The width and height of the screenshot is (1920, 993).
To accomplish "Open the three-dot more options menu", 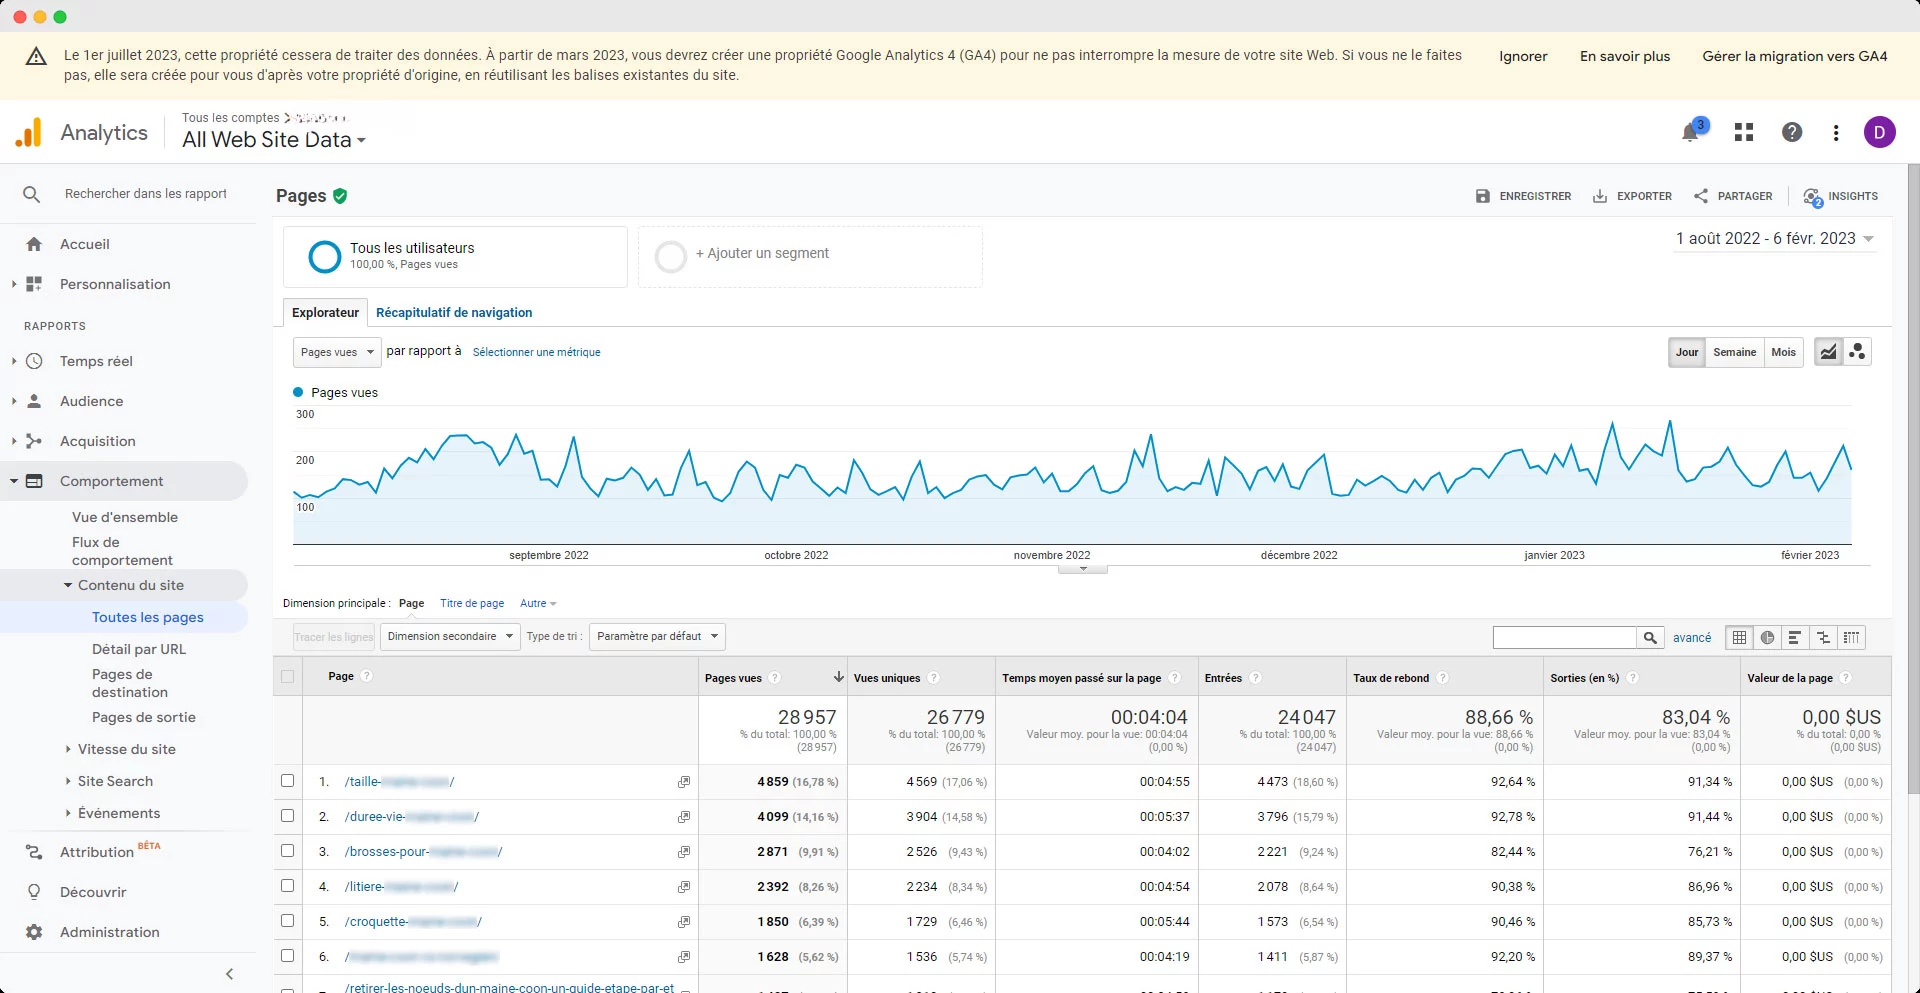I will [1836, 132].
